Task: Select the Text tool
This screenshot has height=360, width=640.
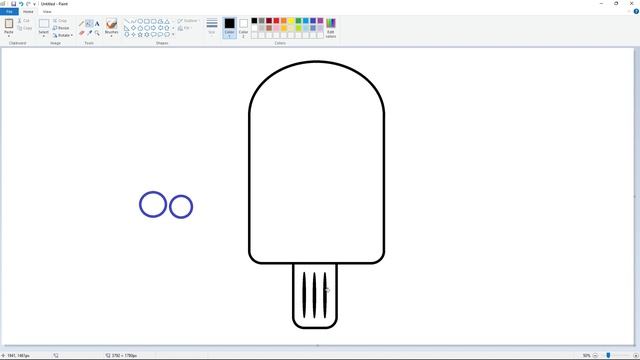Action: (97, 24)
